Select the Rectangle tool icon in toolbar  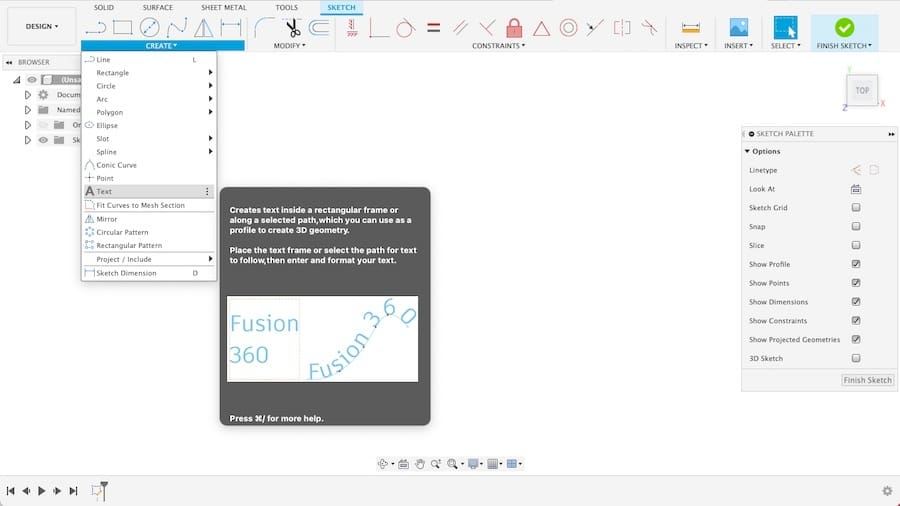point(122,27)
